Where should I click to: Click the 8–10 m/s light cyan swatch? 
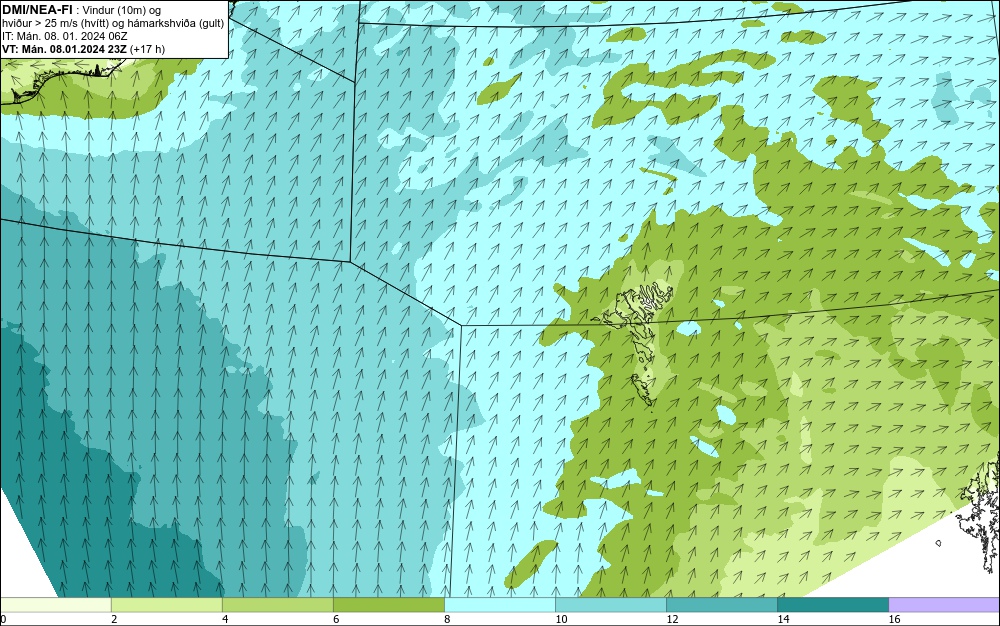coord(499,604)
